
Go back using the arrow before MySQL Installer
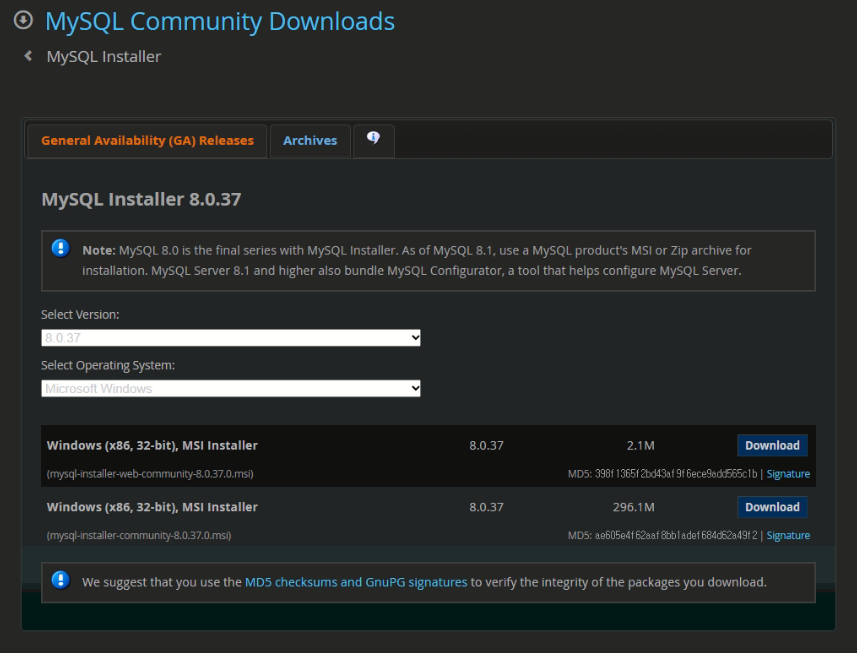click(x=28, y=56)
